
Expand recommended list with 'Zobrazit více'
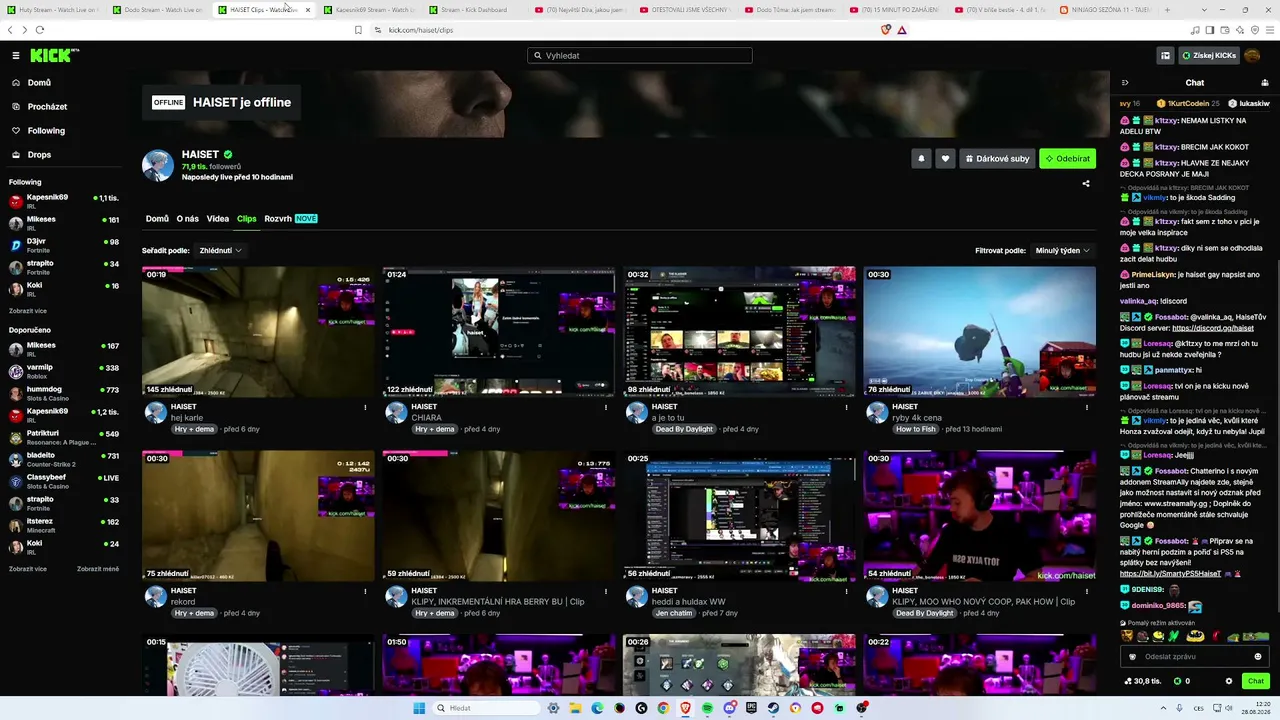(x=28, y=569)
